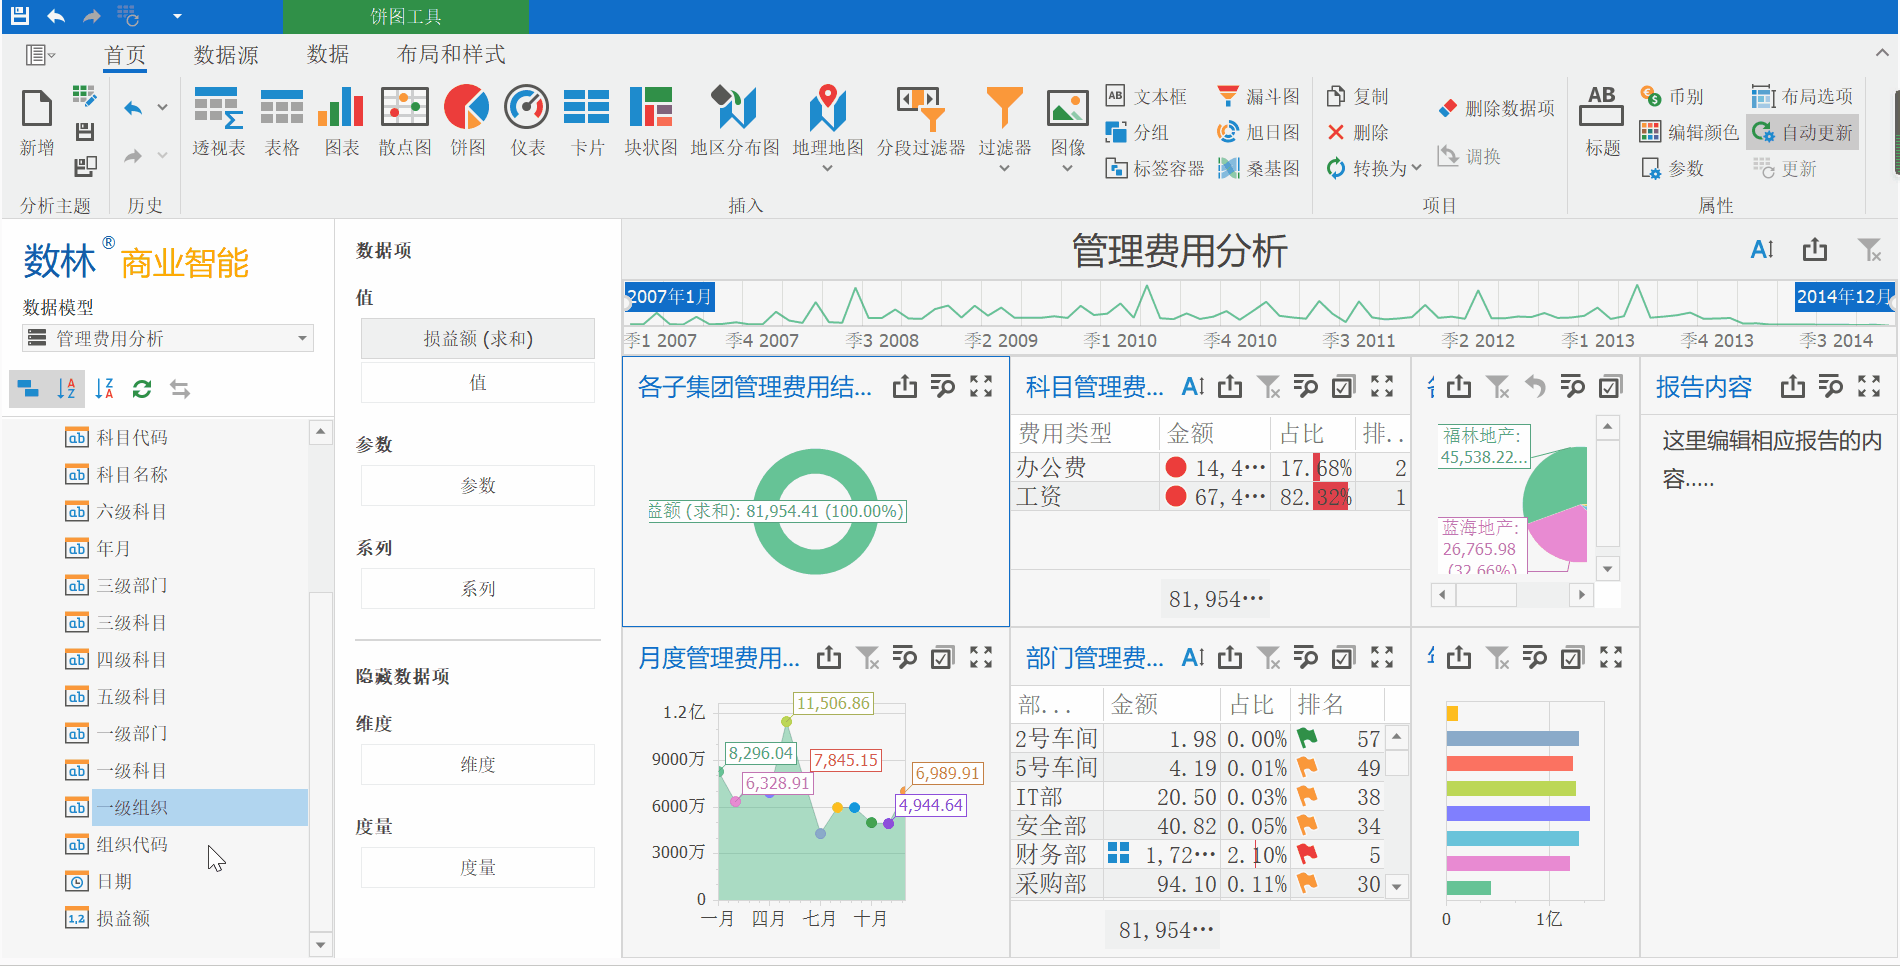Select the 2007年1月 timeline start handle
The image size is (1900, 966).
[x=669, y=296]
